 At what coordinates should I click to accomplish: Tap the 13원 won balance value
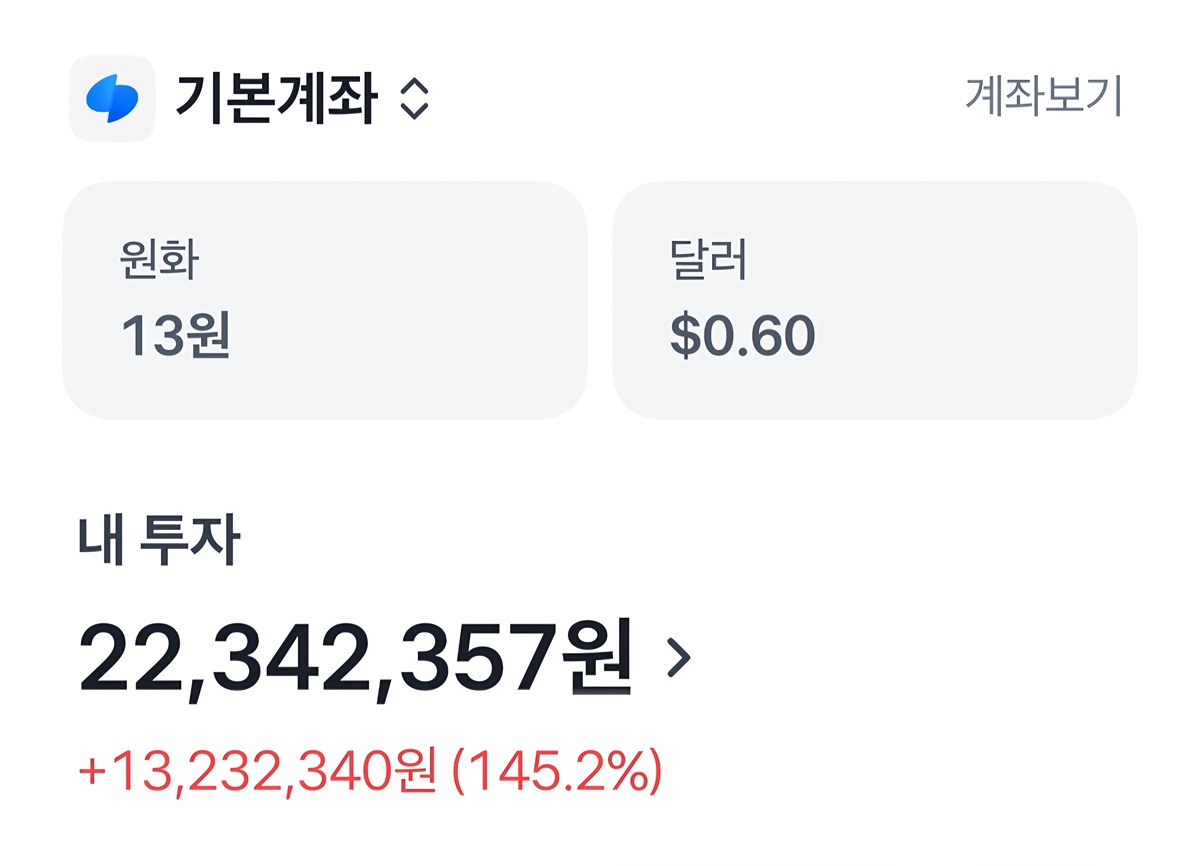(175, 336)
